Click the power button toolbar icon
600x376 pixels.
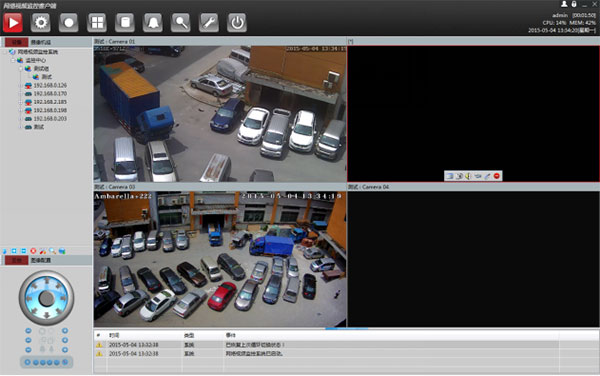[x=237, y=23]
